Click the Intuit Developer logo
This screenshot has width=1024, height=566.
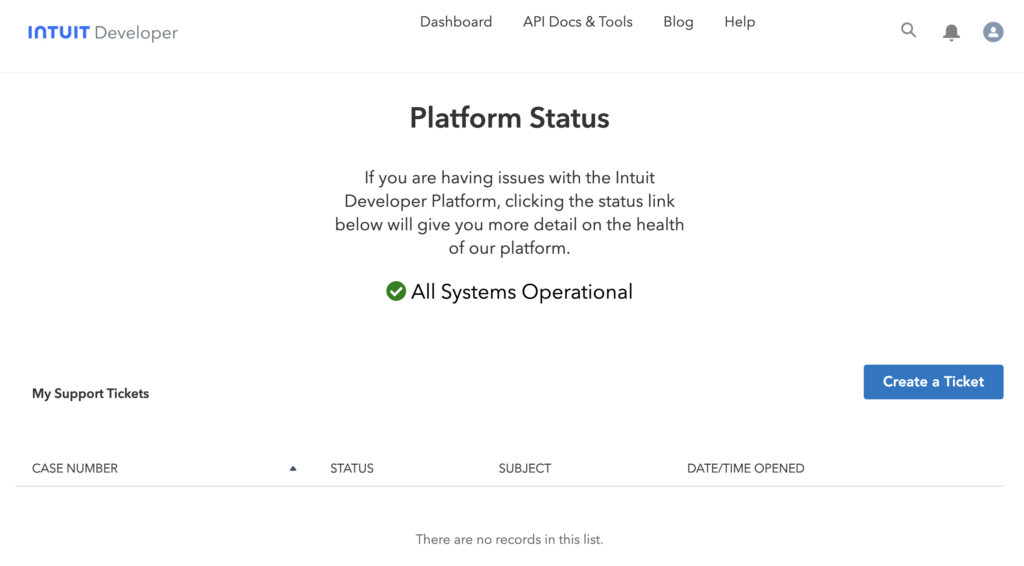103,33
